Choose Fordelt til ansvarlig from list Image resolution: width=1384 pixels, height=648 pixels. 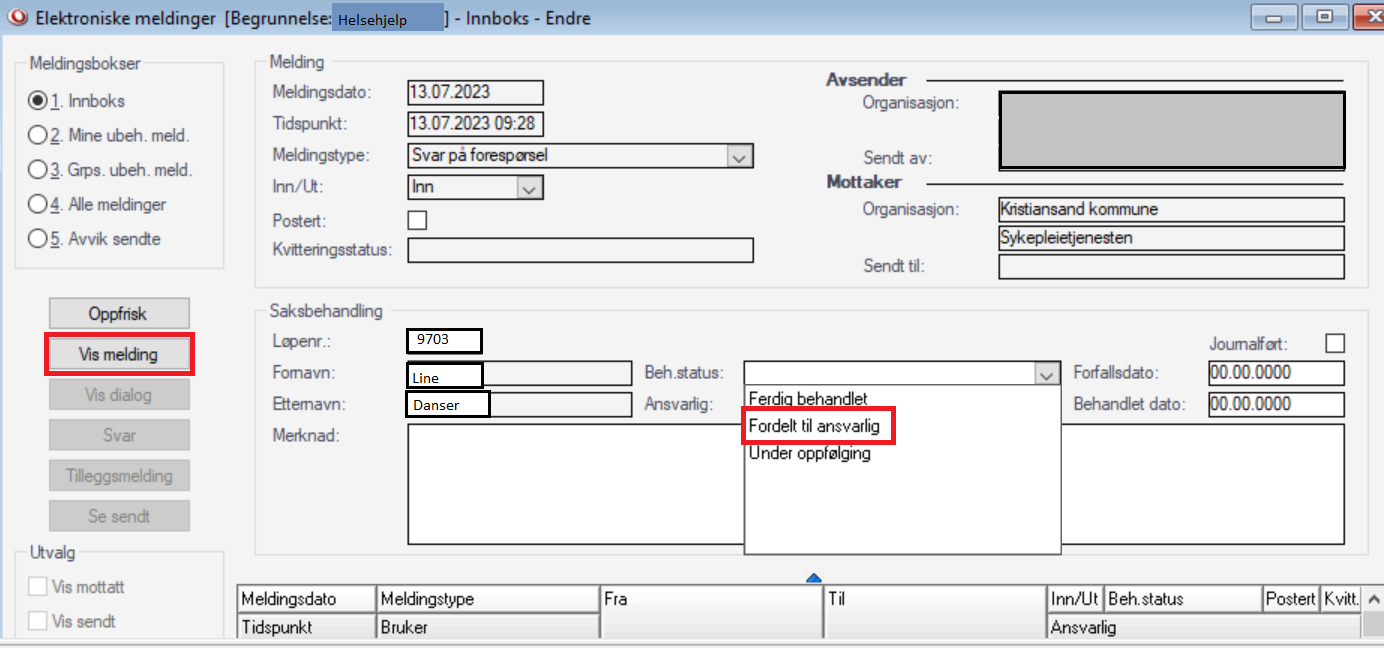(815, 426)
